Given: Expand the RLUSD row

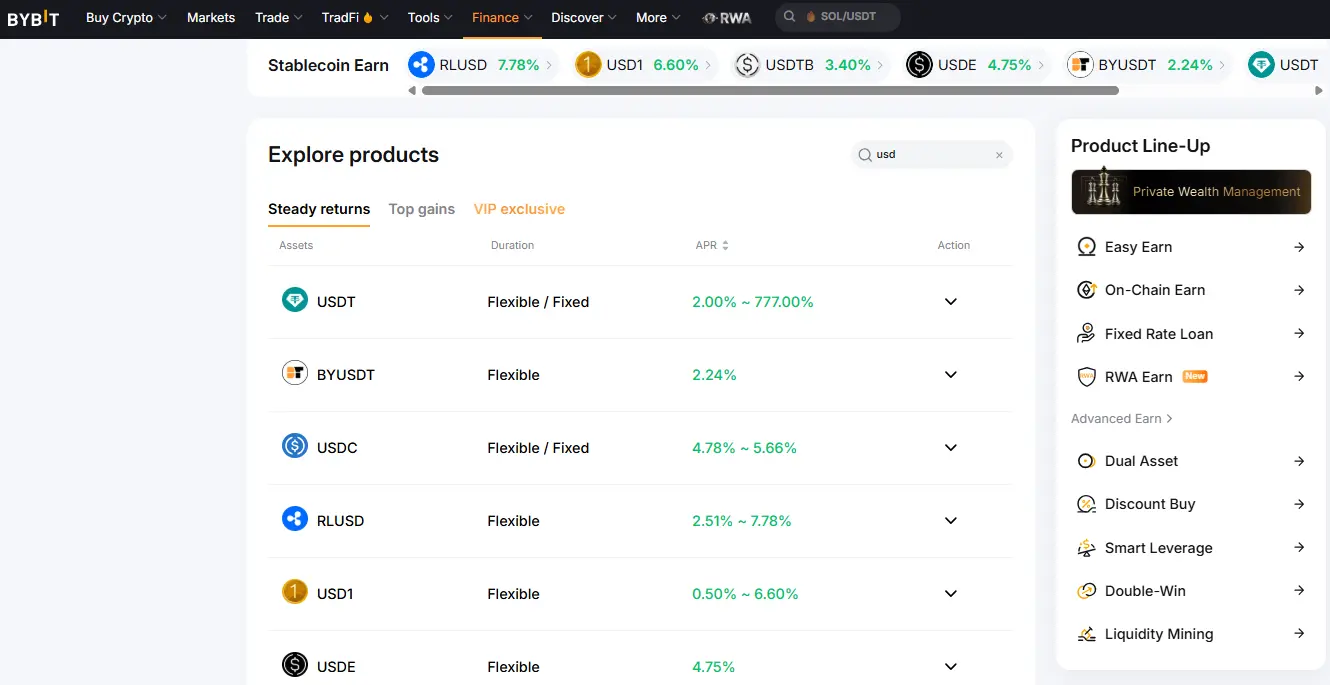Looking at the screenshot, I should point(951,521).
